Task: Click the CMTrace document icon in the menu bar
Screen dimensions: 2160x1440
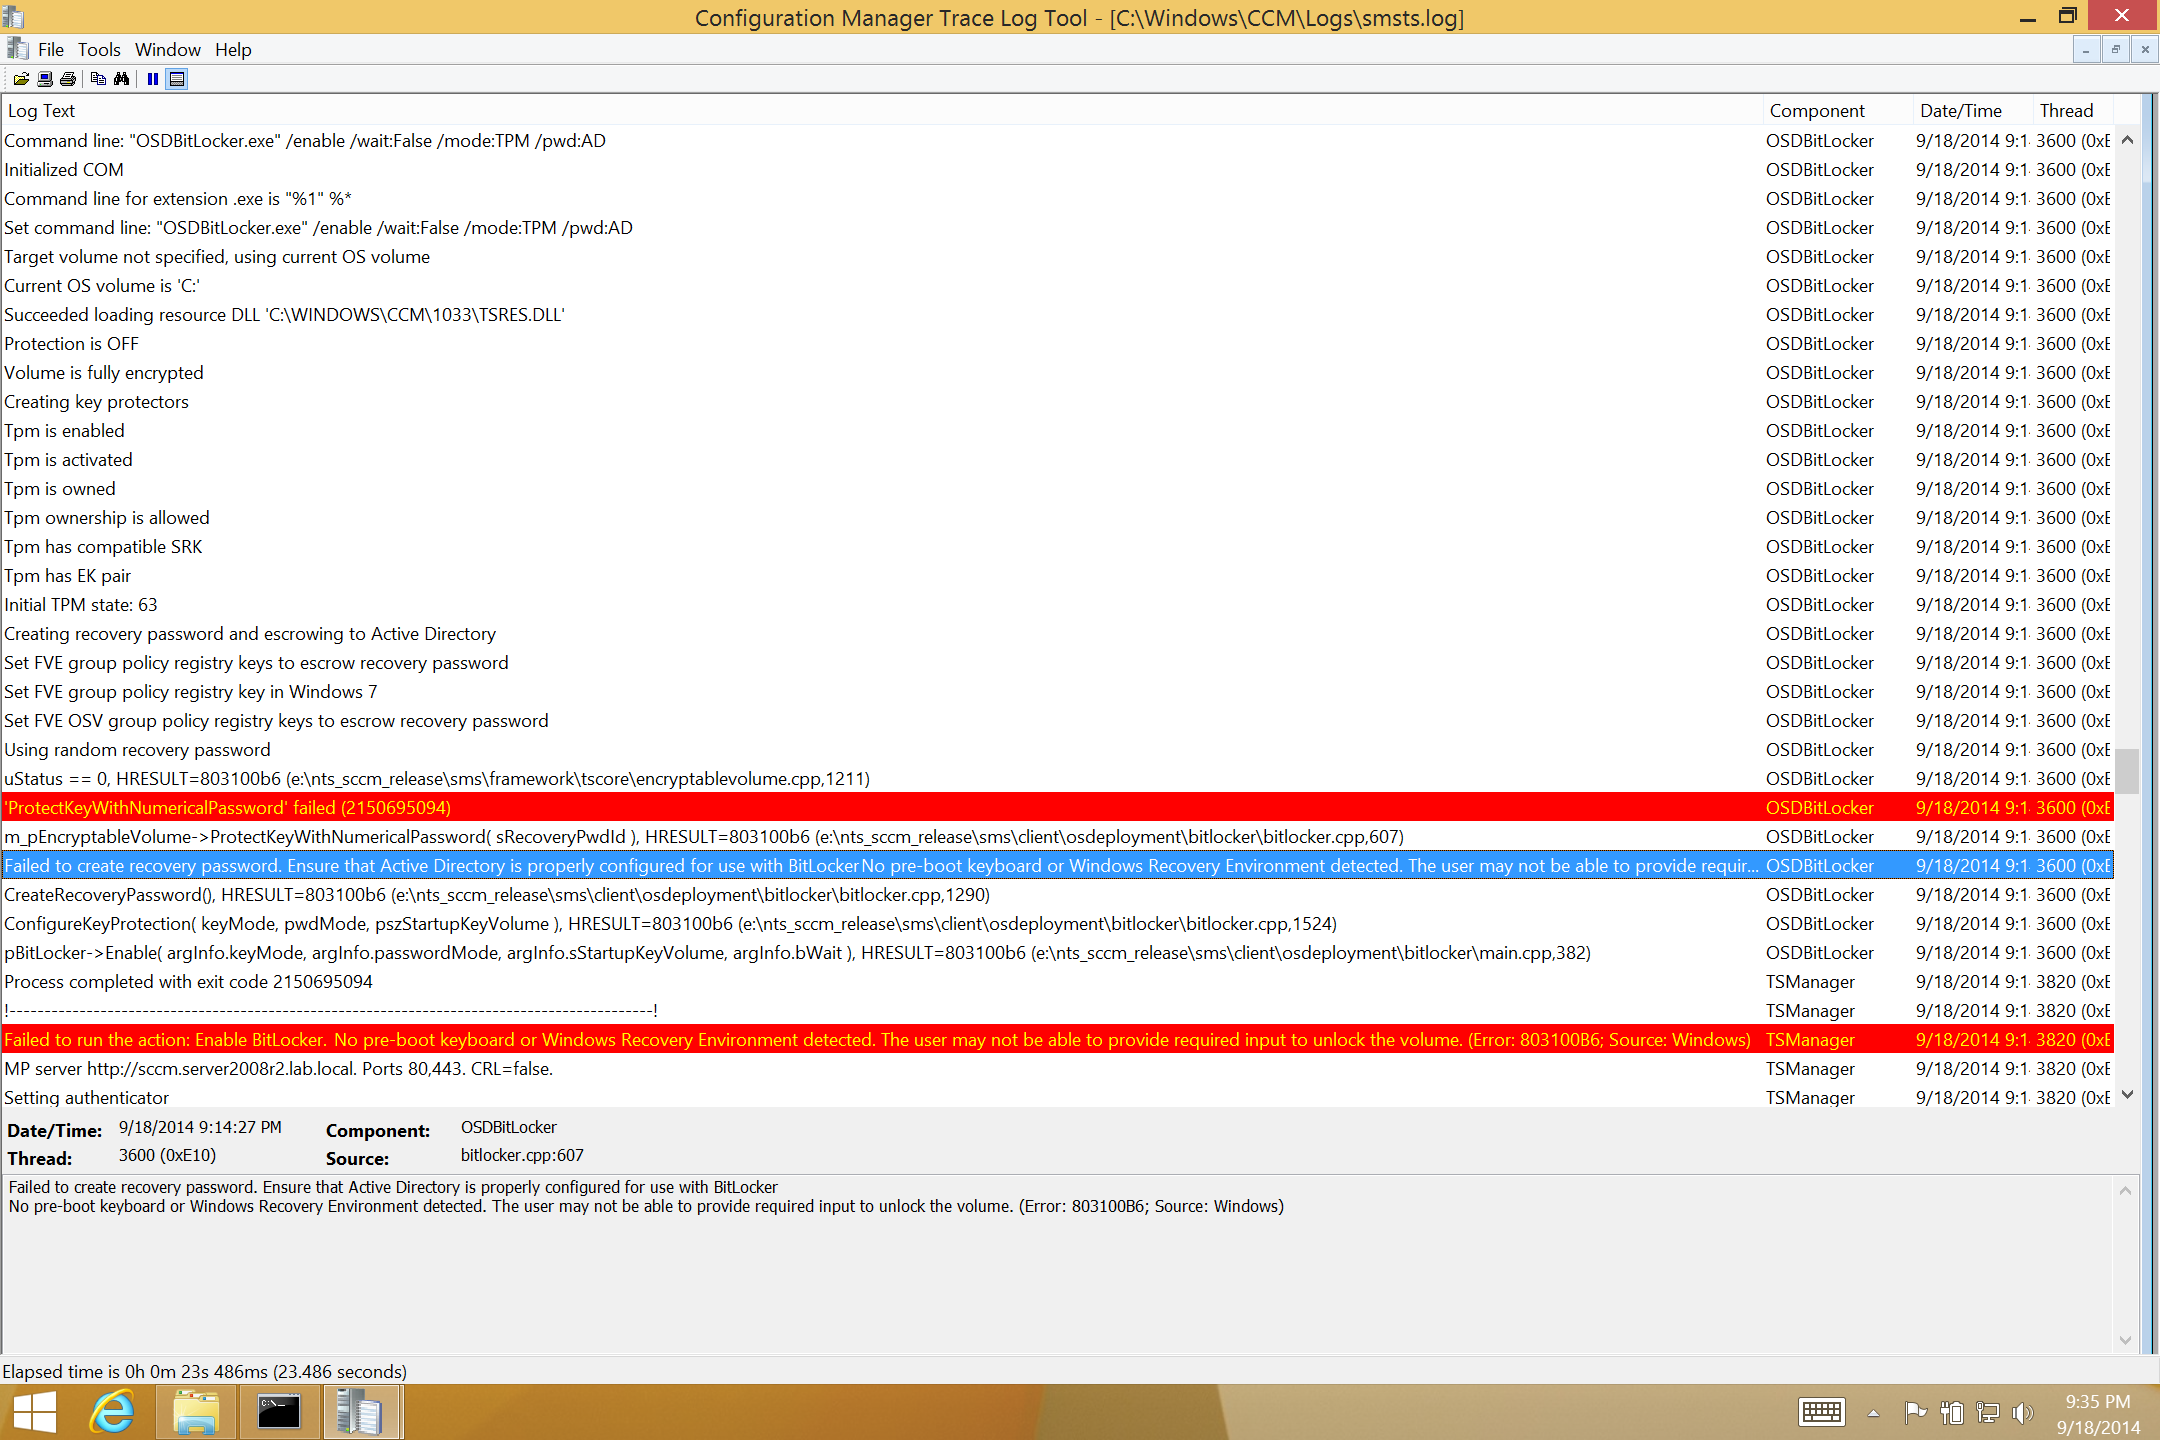Action: pos(17,49)
